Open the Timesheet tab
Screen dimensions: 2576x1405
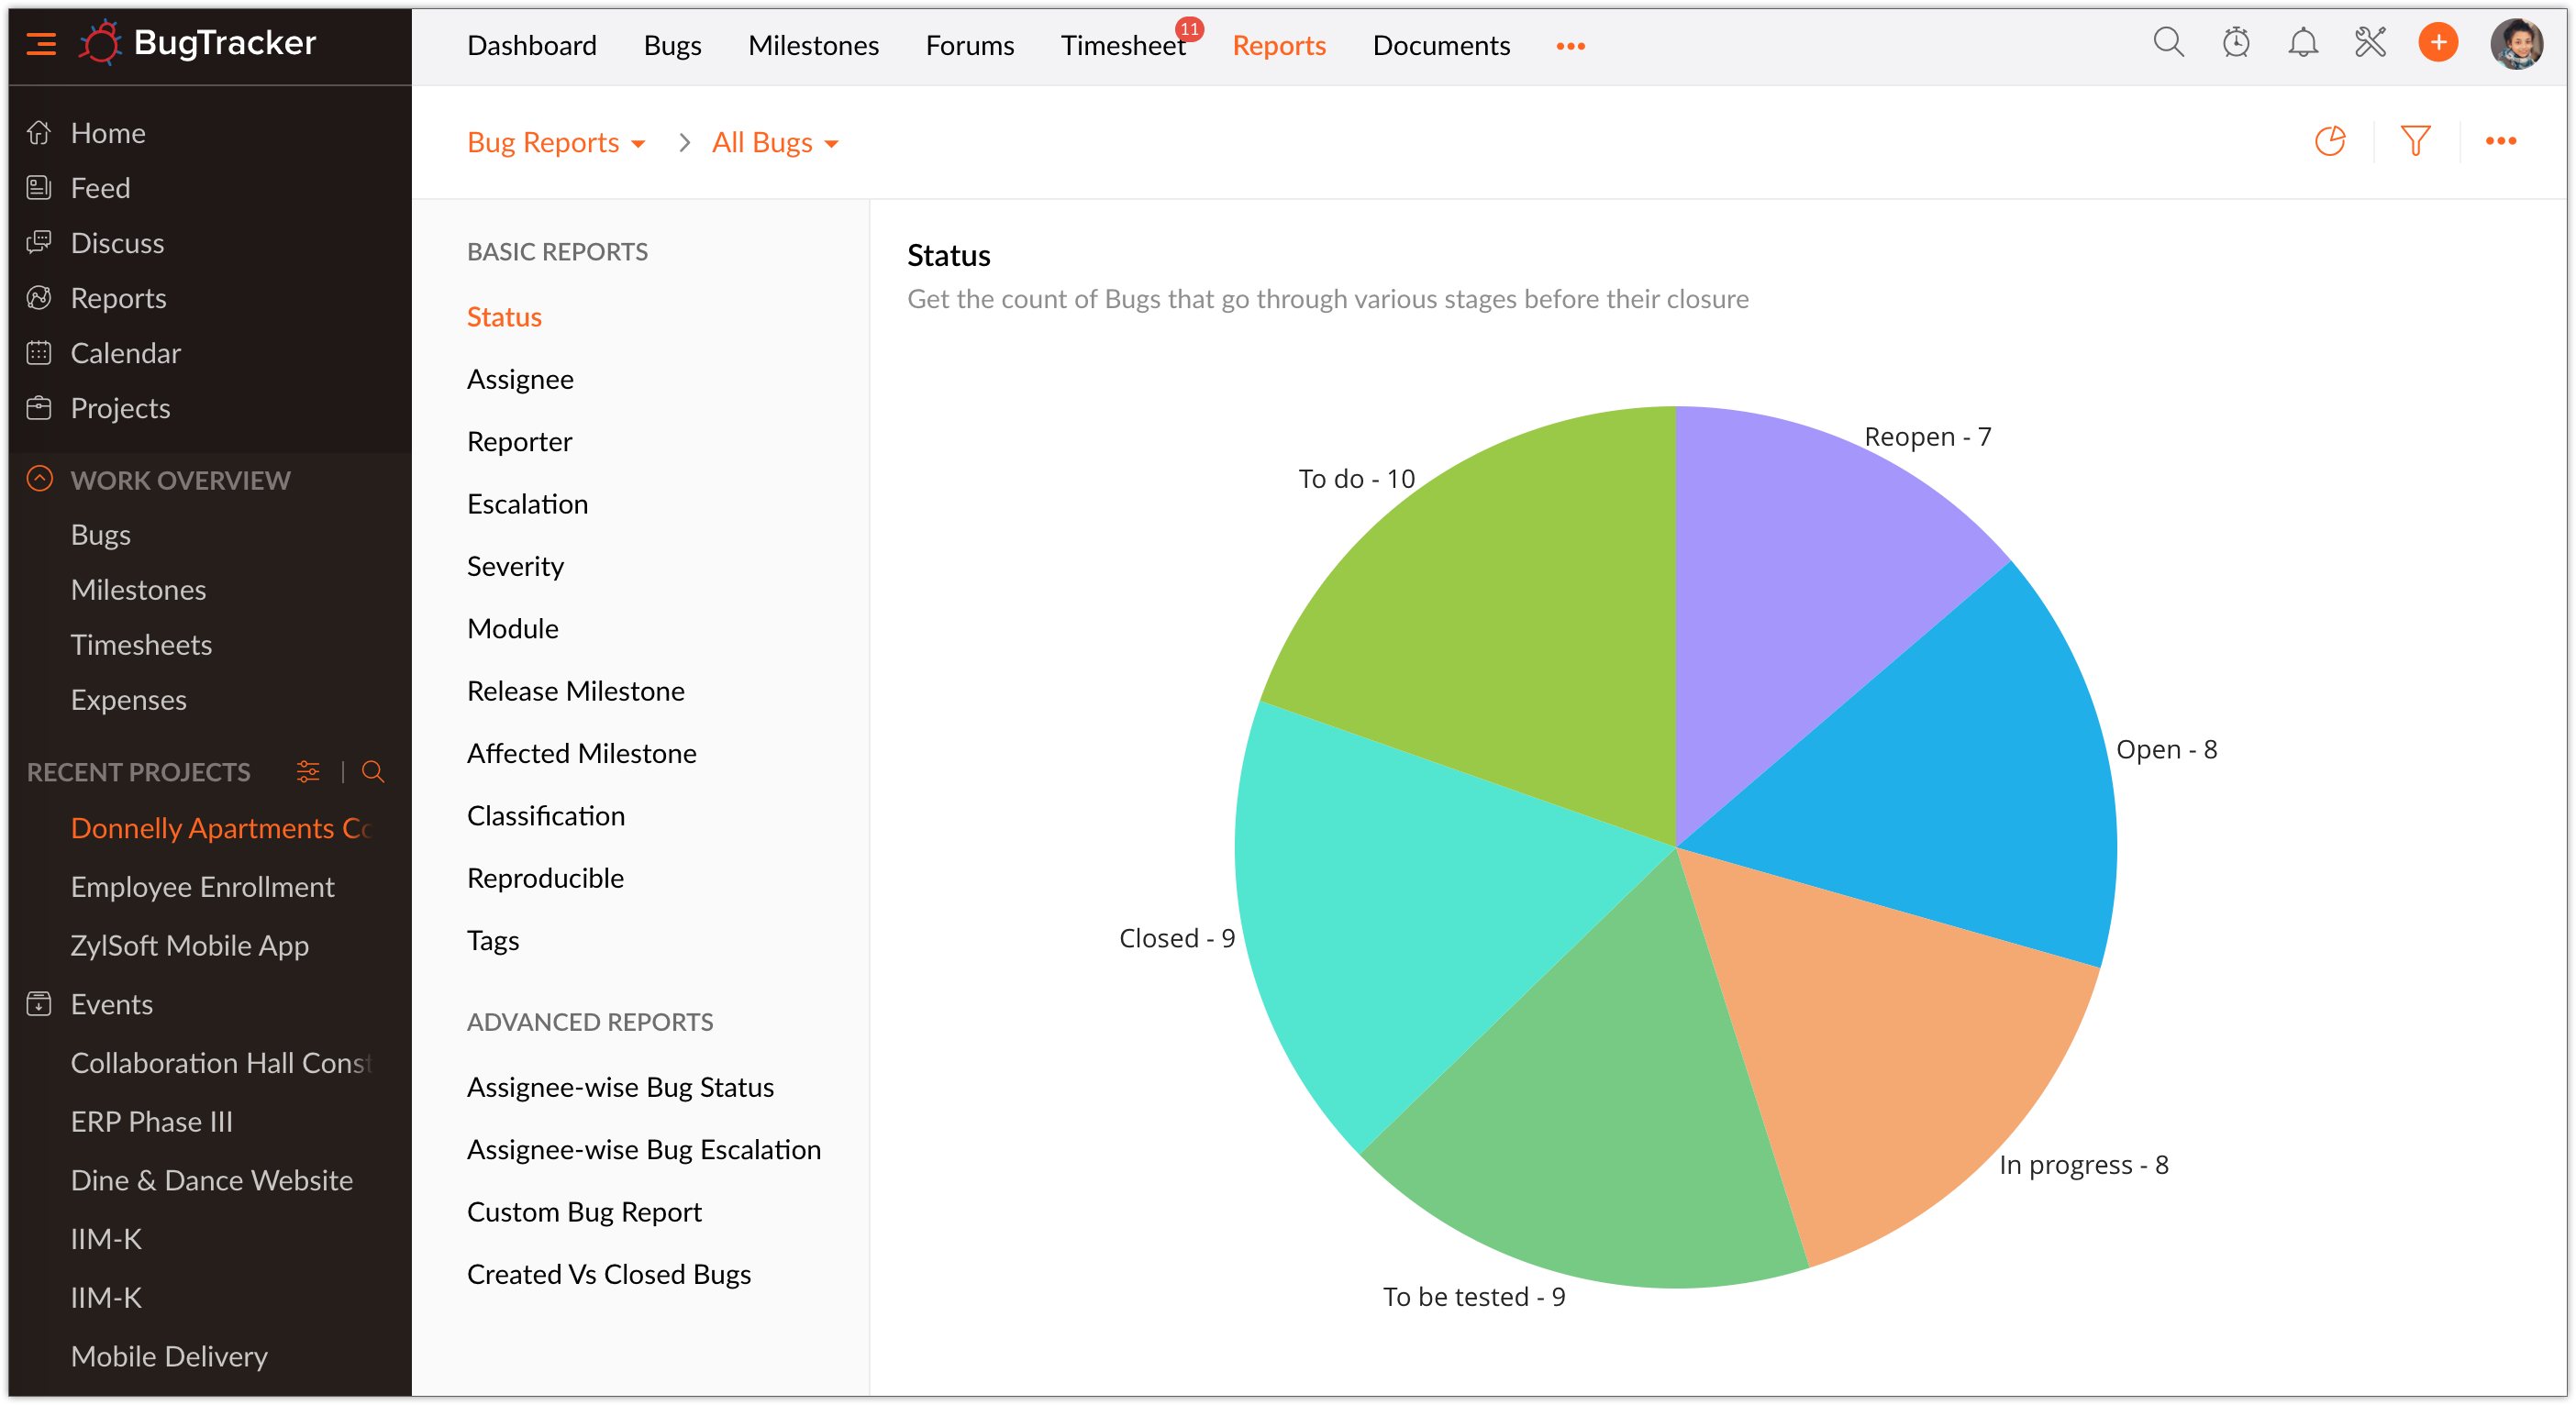coord(1122,46)
